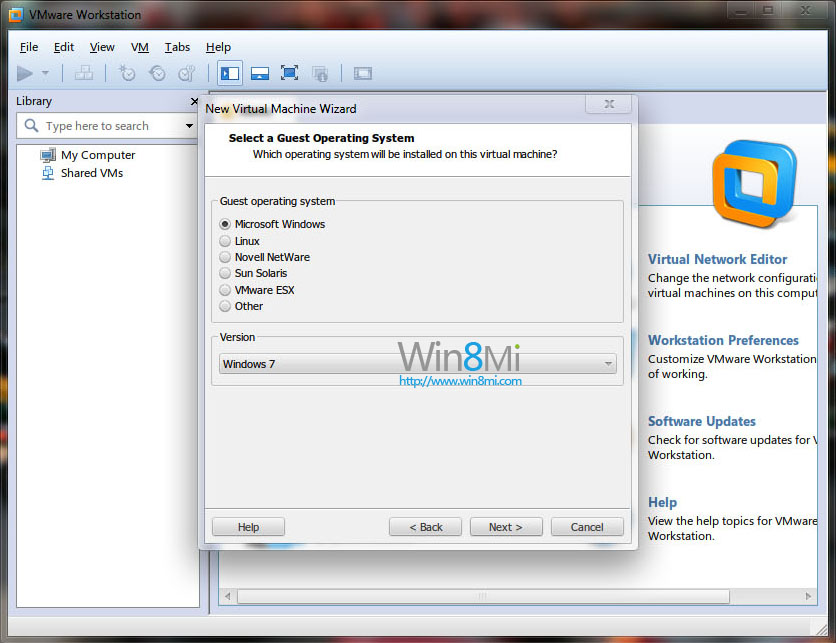This screenshot has width=836, height=643.
Task: Select My Computer in library tree
Action: (x=98, y=155)
